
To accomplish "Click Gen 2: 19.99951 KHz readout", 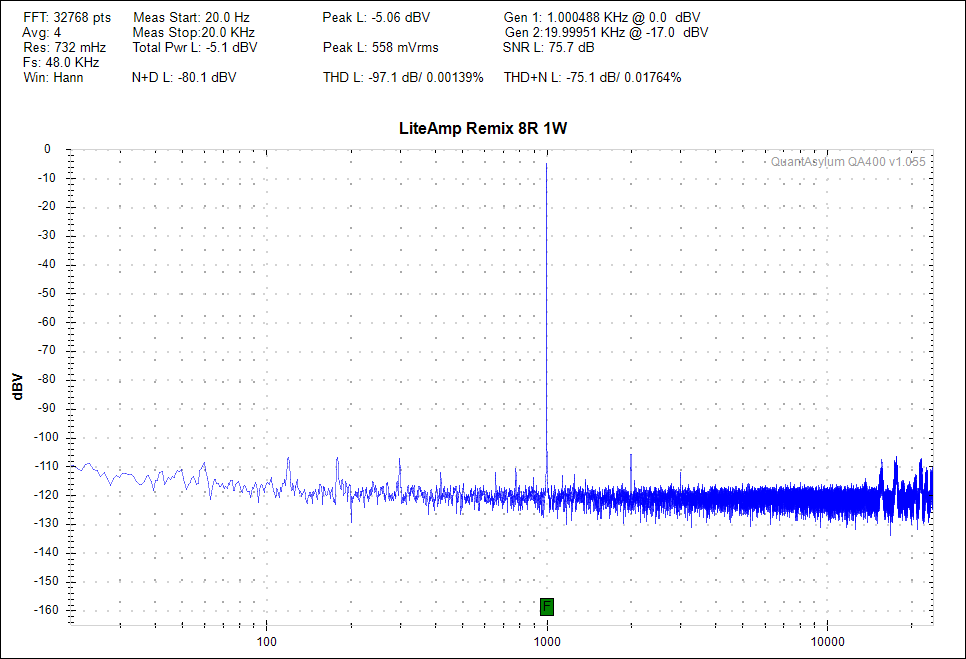I will (x=606, y=32).
